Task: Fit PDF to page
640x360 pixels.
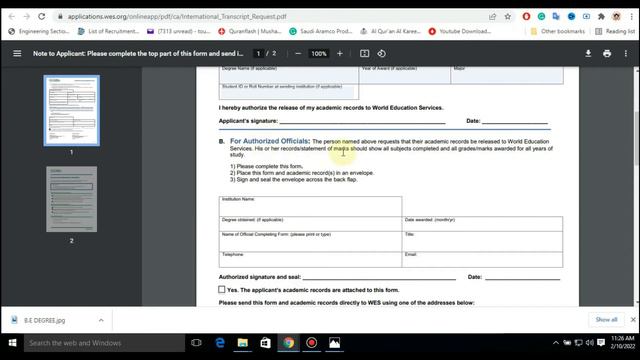Action: pos(364,53)
